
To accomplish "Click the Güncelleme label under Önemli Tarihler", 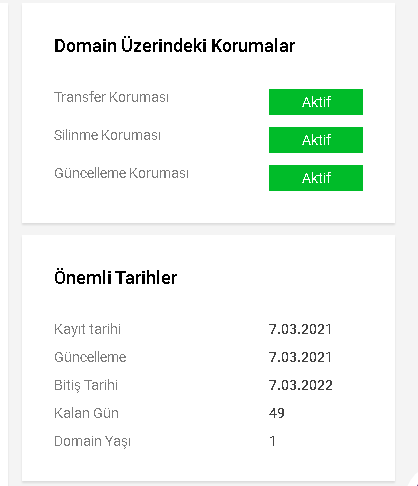I will pyautogui.click(x=90, y=357).
